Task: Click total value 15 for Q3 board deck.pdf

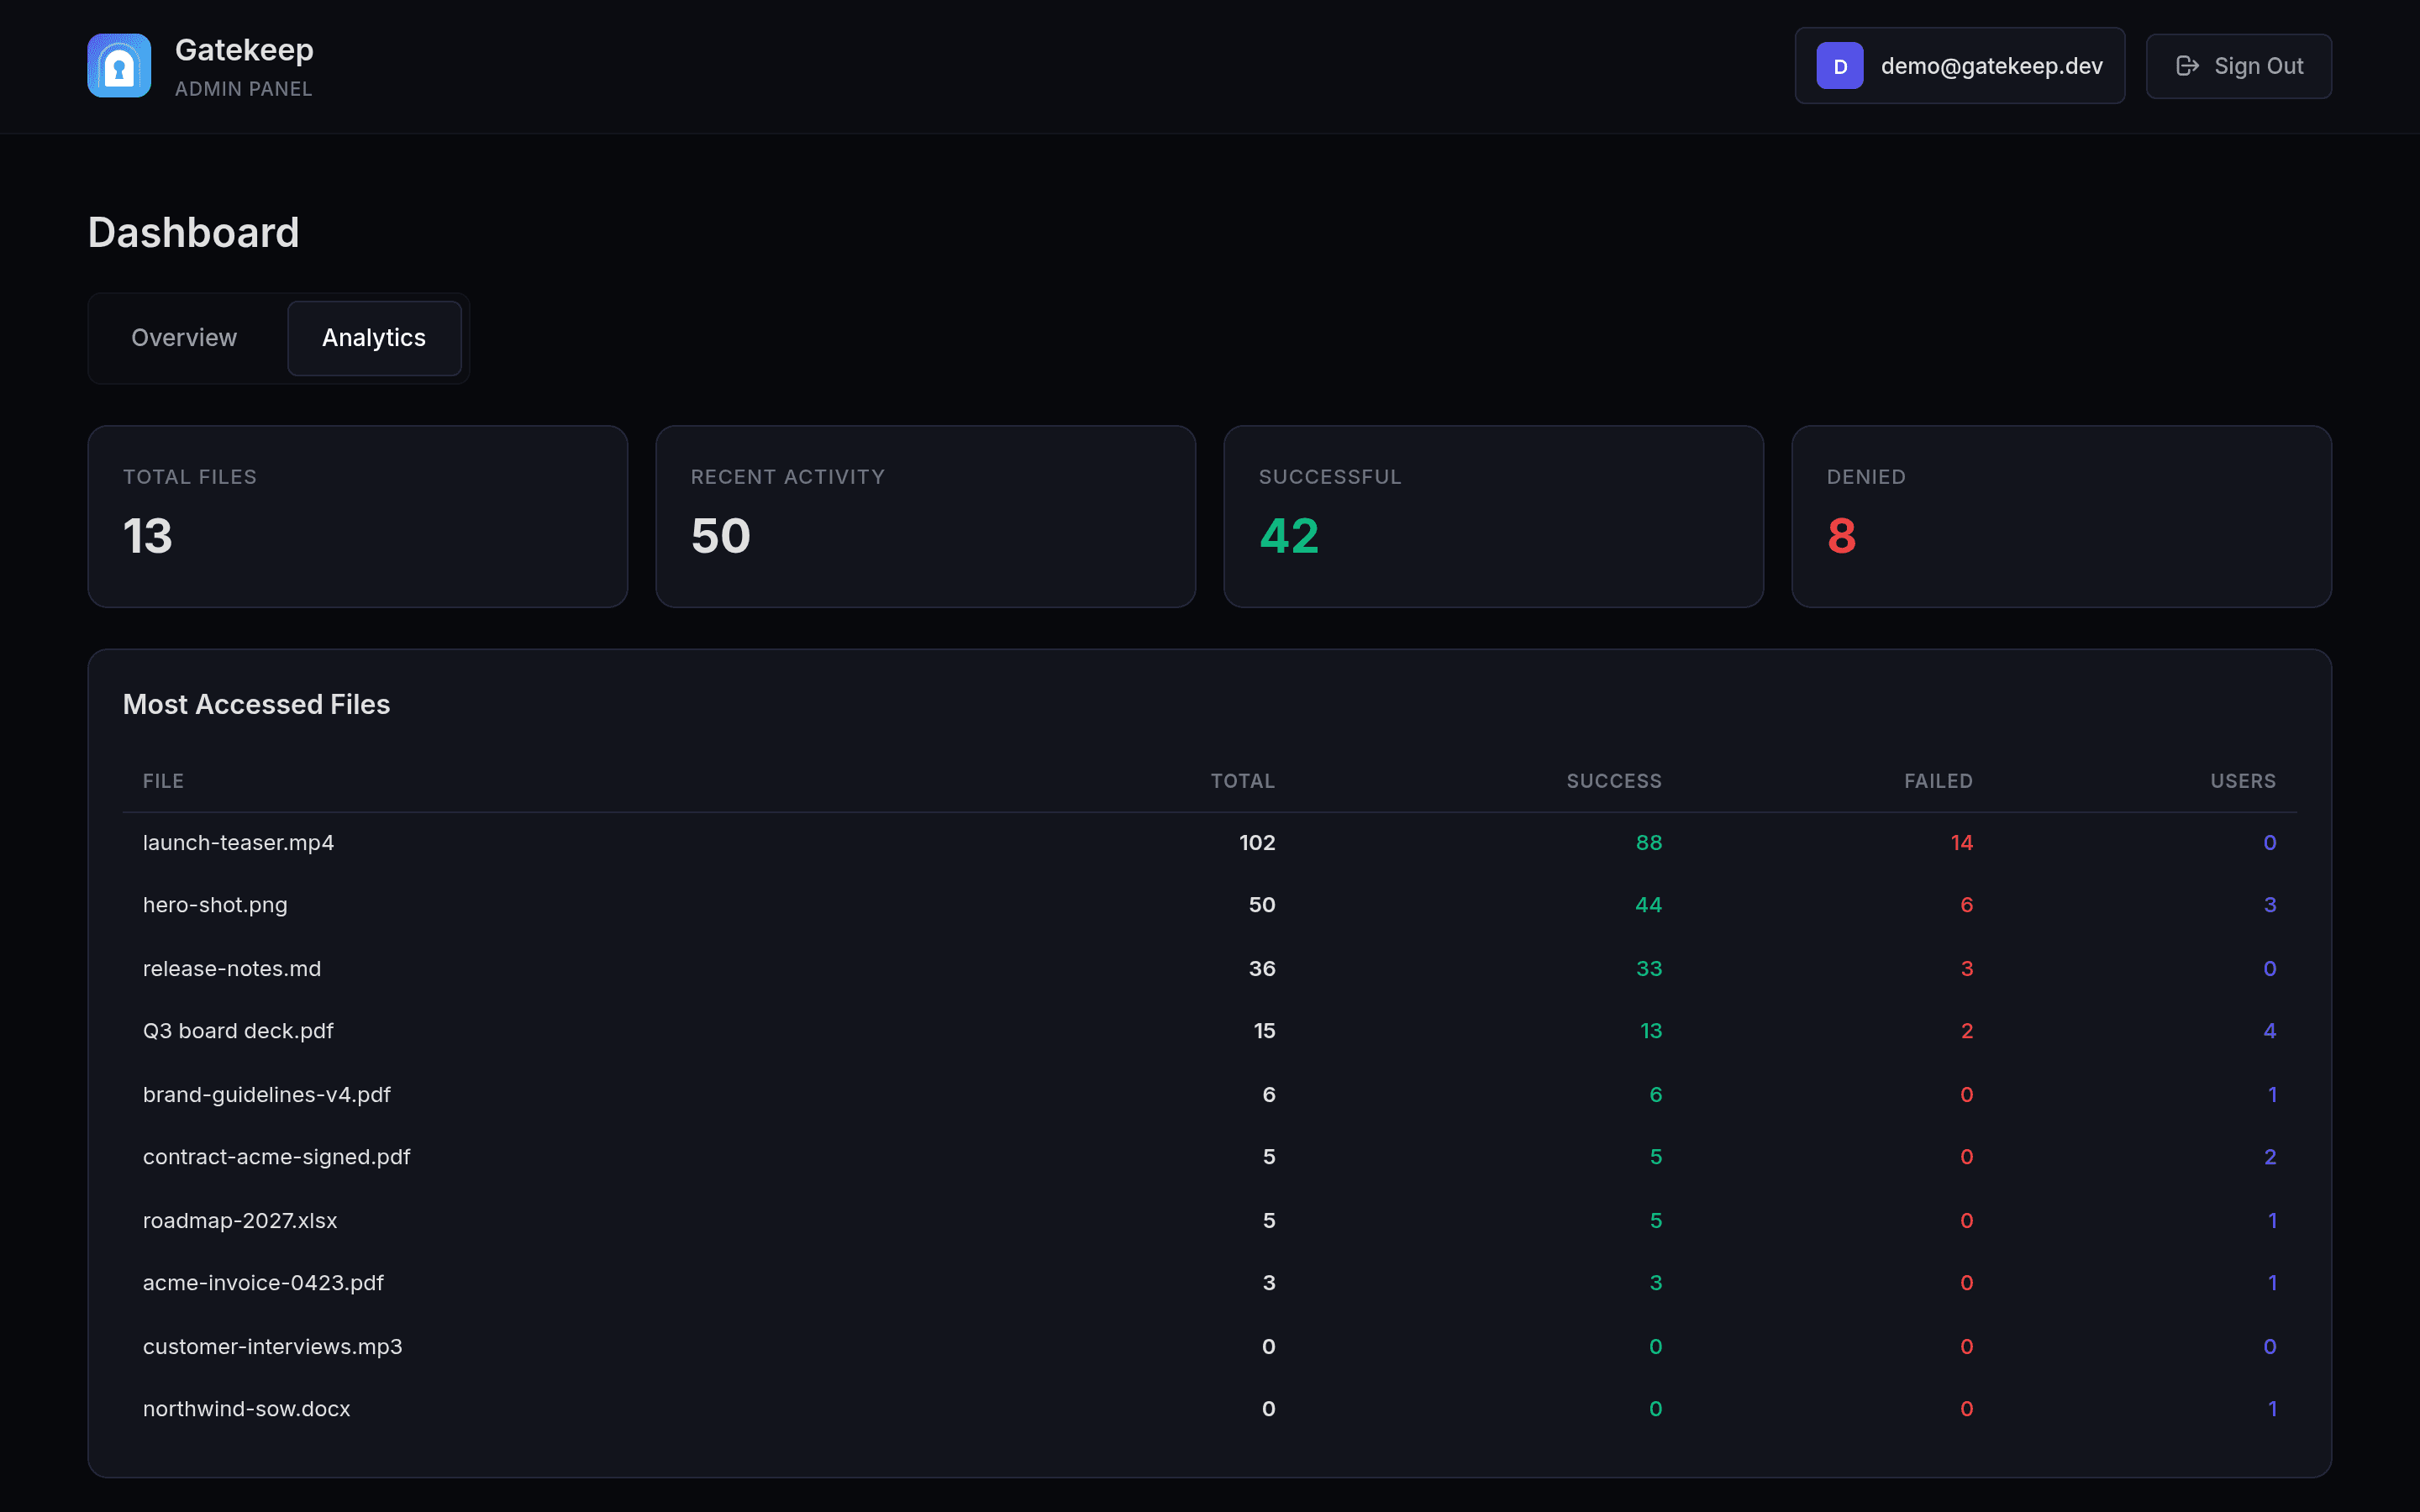Action: 1265,1031
